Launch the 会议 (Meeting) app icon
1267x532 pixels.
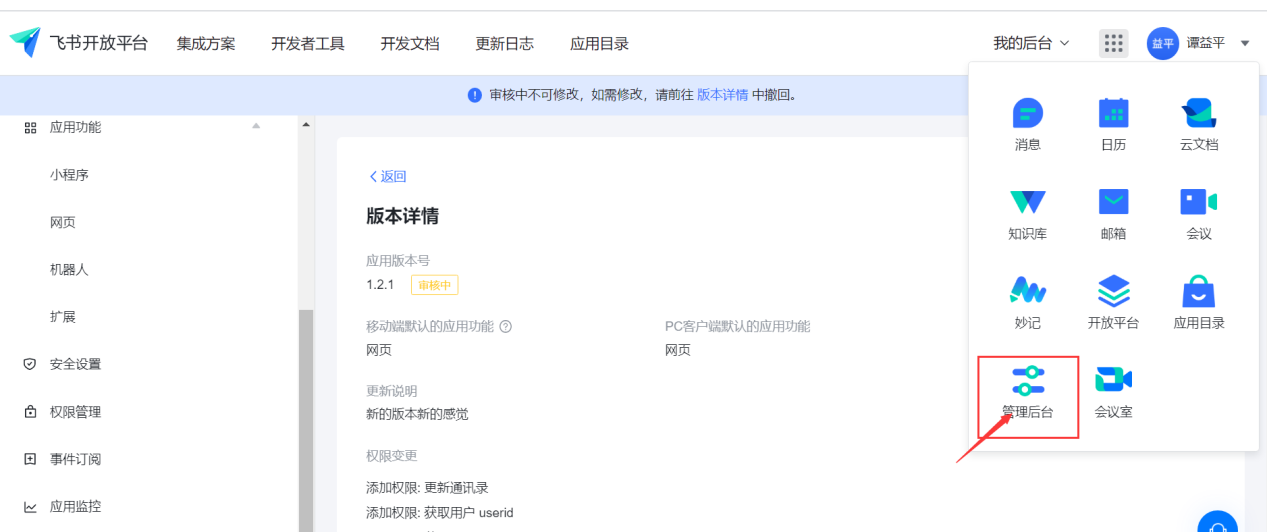1198,202
